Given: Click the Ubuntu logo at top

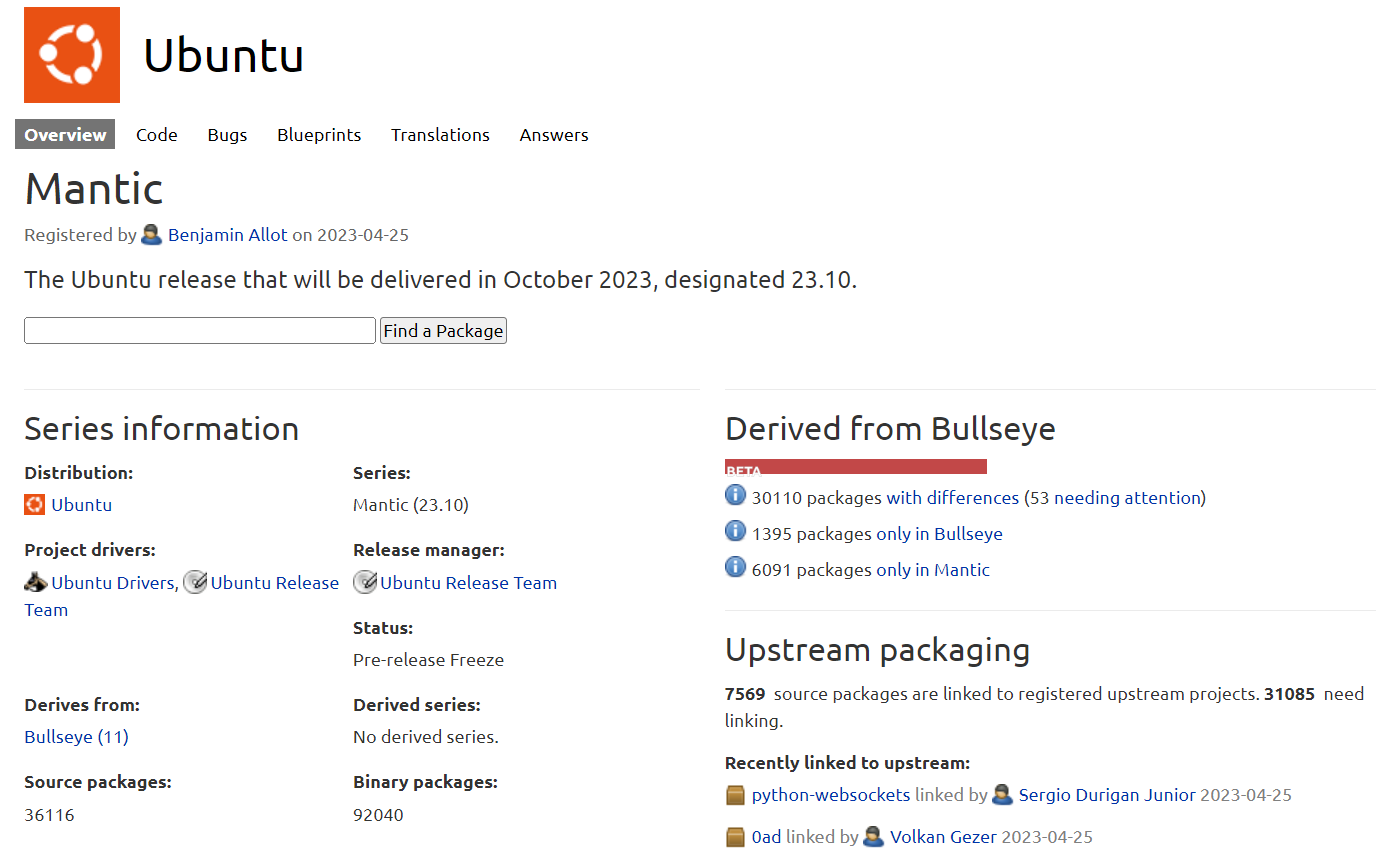Looking at the screenshot, I should (x=72, y=55).
